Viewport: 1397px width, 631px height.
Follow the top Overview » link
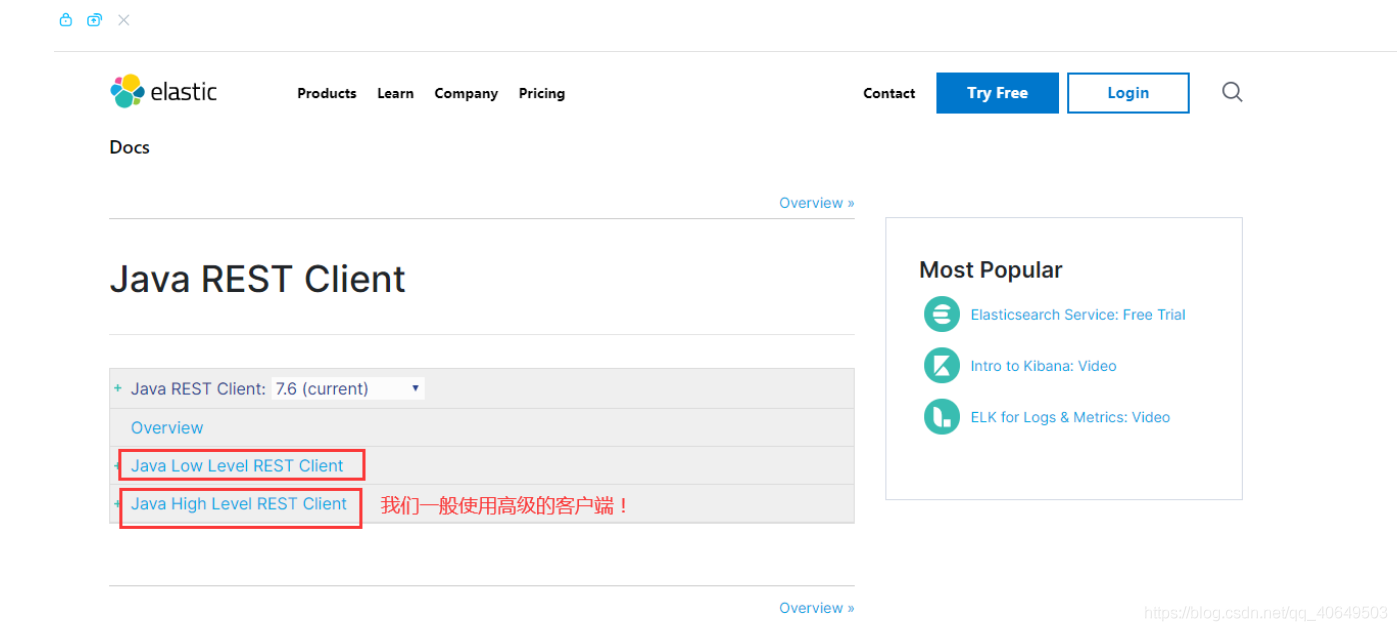click(817, 203)
